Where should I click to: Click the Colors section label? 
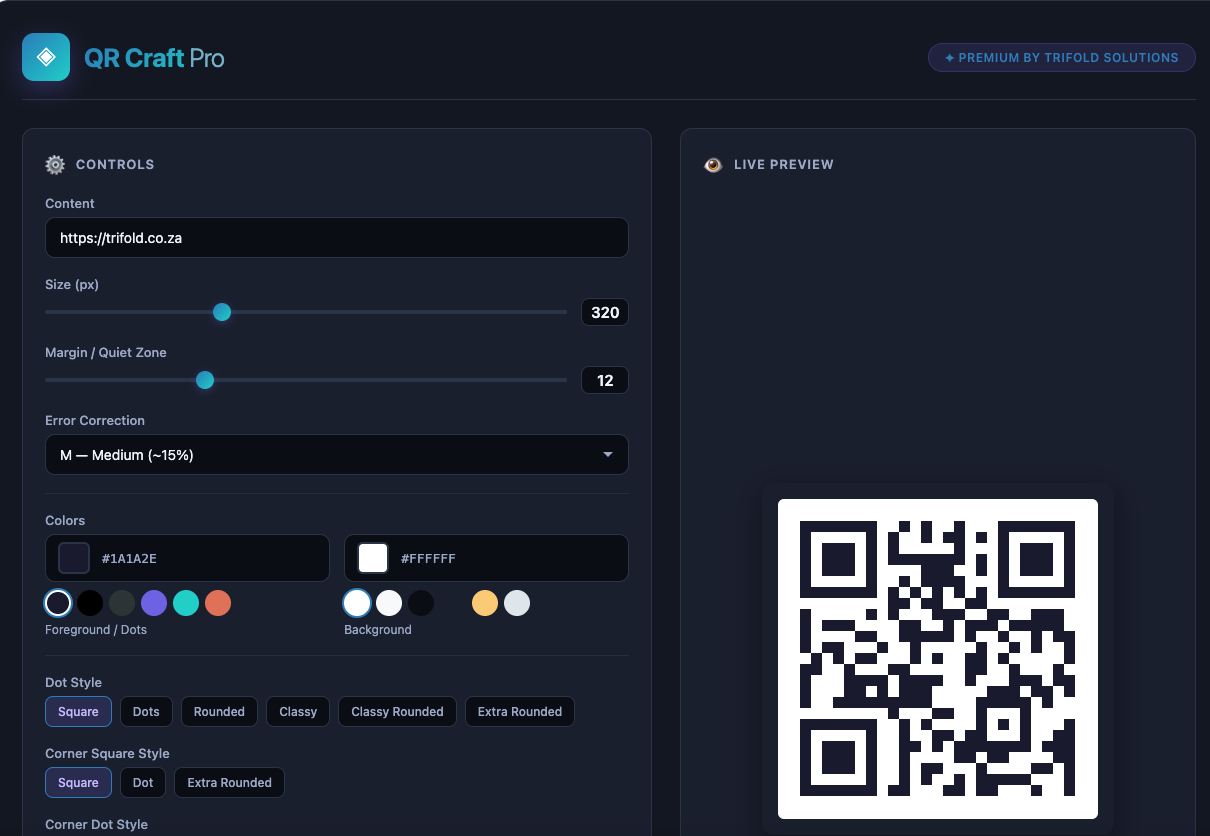65,521
